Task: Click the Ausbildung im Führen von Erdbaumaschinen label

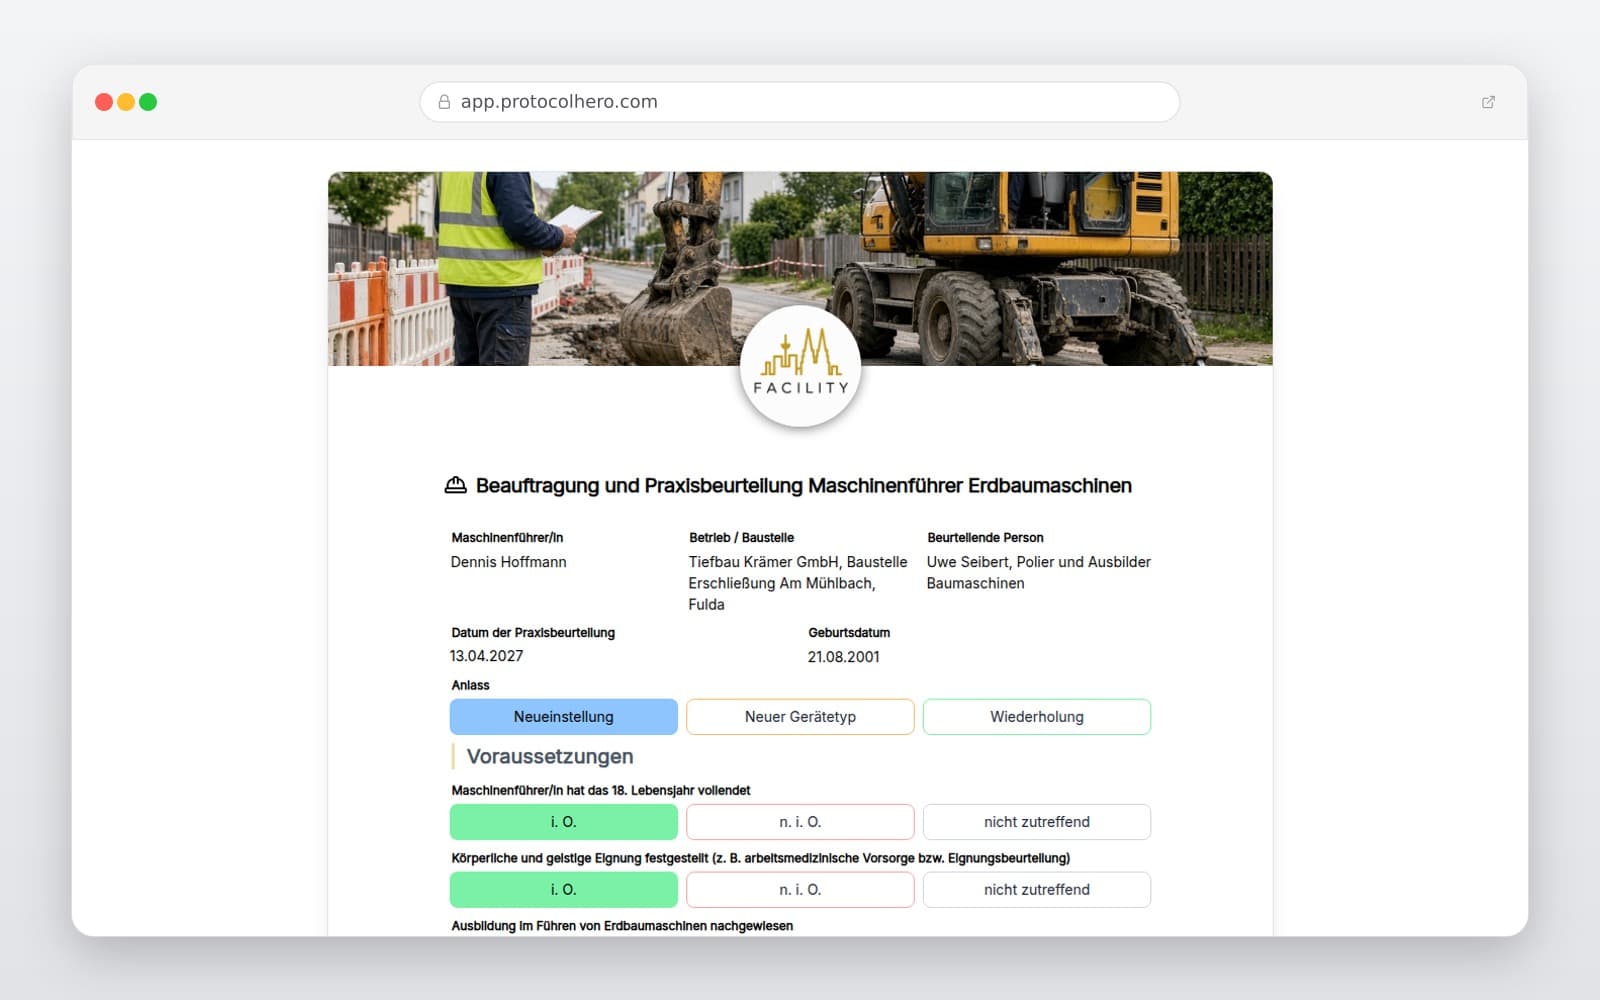Action: coord(622,926)
